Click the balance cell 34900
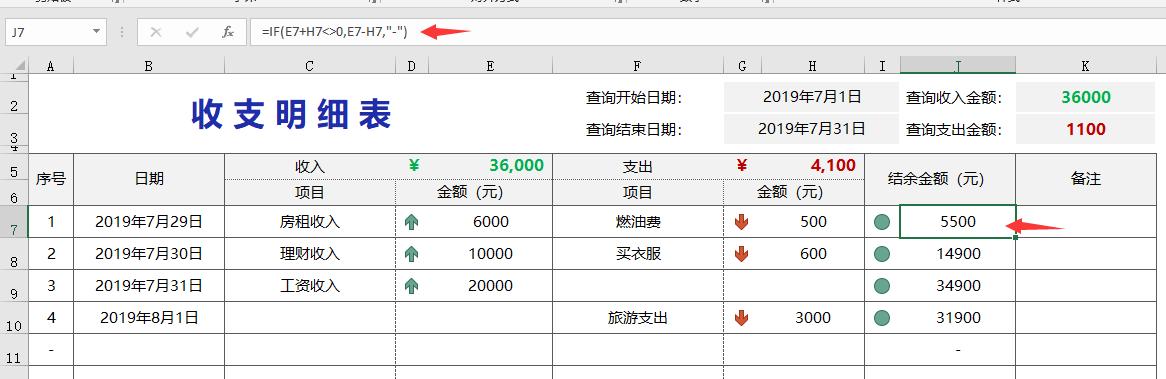This screenshot has height=379, width=1166. [x=958, y=285]
